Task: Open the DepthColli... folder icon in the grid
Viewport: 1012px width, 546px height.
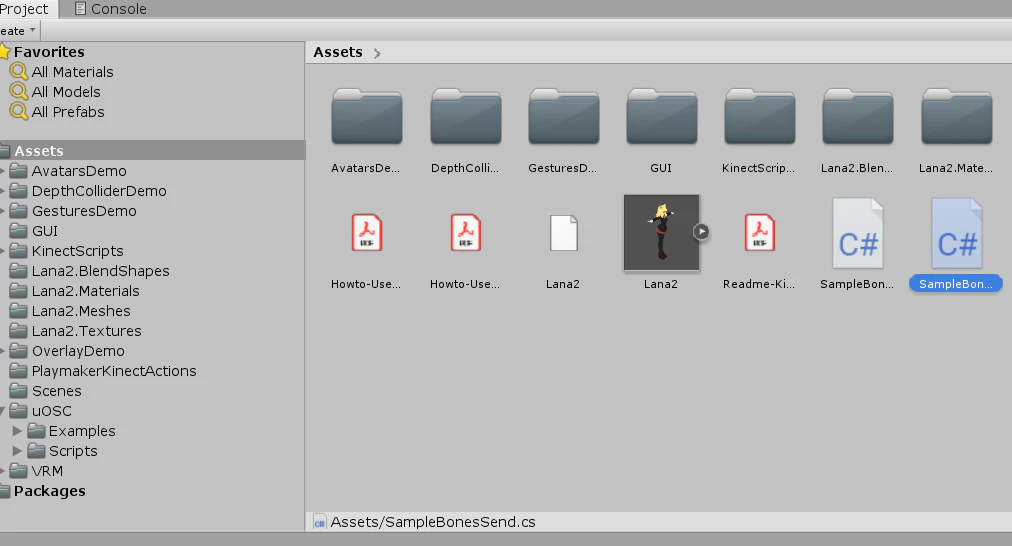Action: pyautogui.click(x=465, y=117)
